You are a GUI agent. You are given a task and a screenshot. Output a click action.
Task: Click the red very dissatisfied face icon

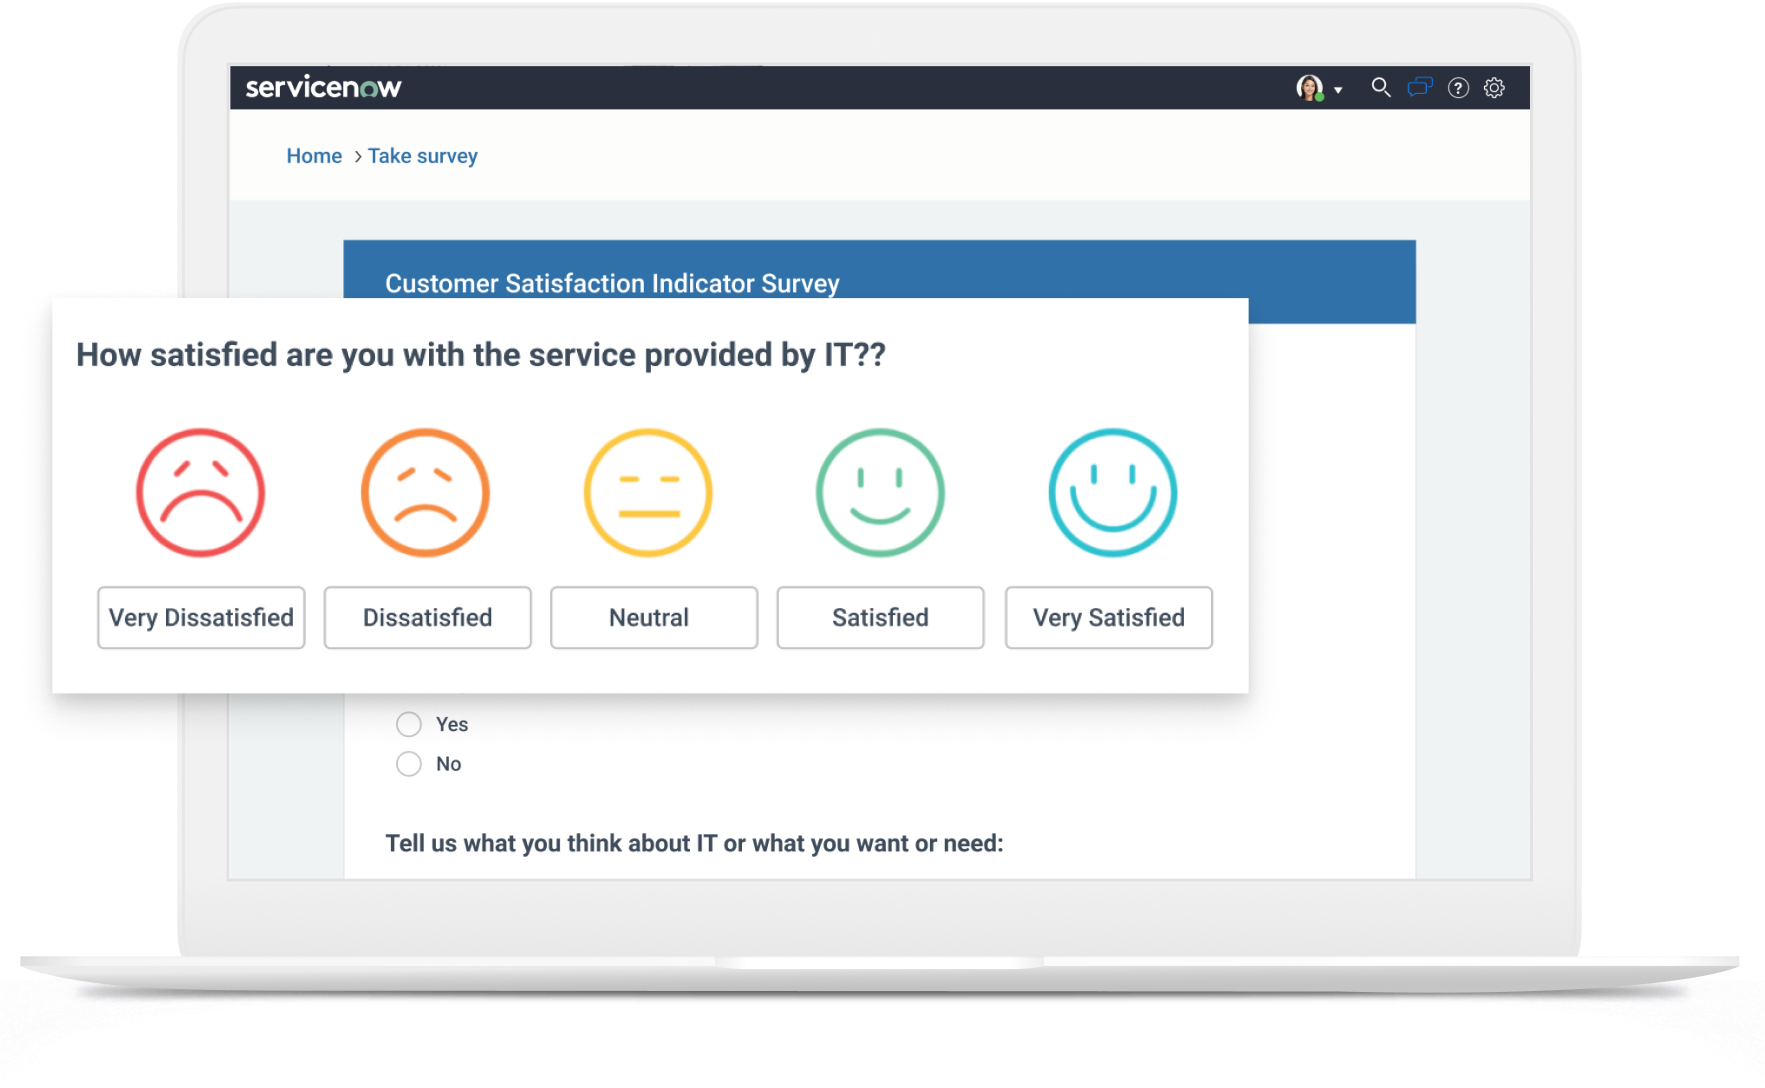point(200,492)
